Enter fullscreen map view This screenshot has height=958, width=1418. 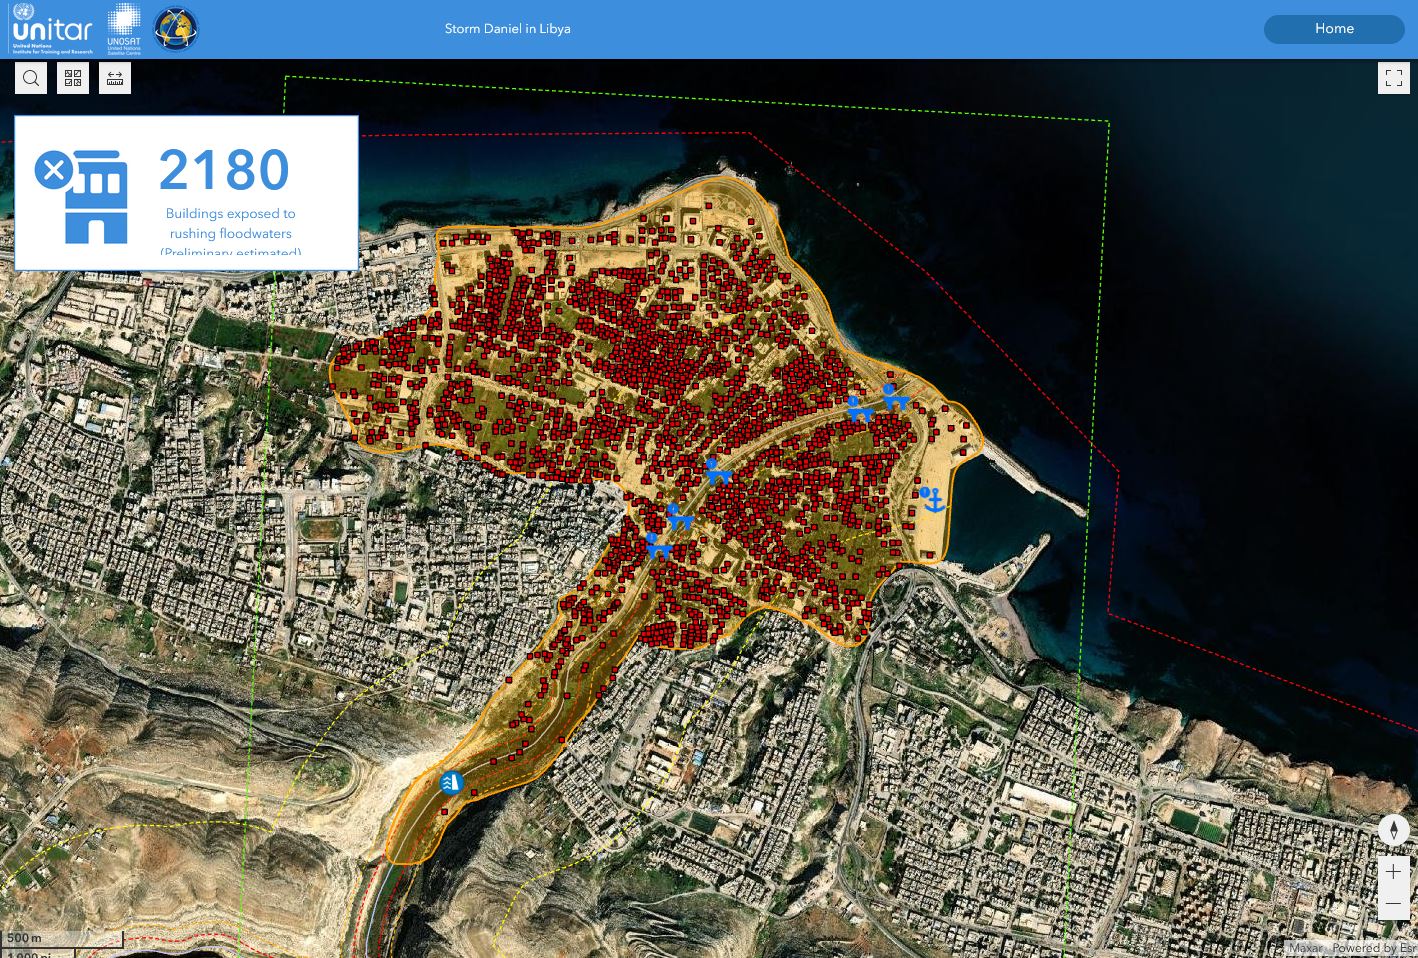pos(1393,78)
